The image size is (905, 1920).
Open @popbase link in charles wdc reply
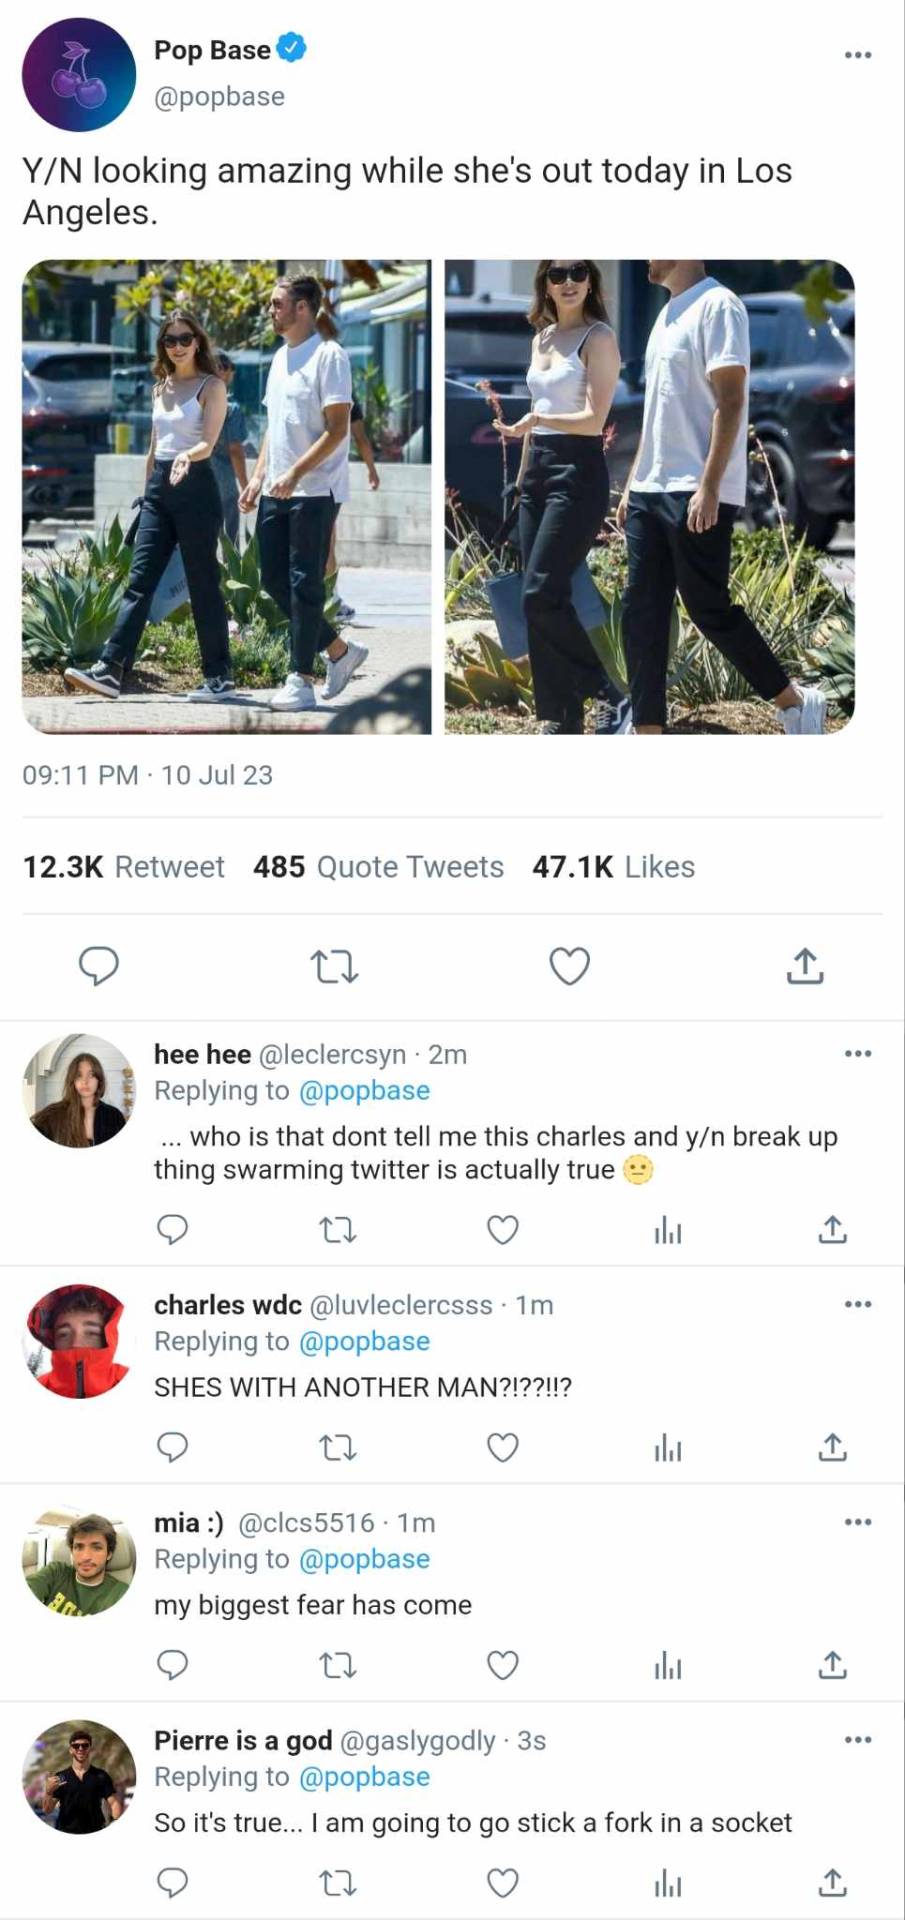(x=364, y=1341)
